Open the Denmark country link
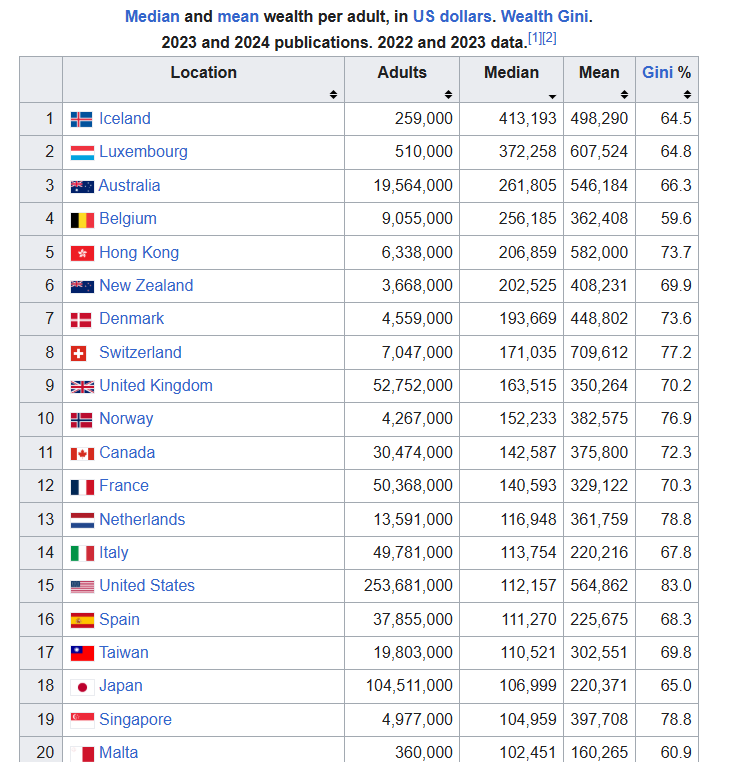 point(131,318)
